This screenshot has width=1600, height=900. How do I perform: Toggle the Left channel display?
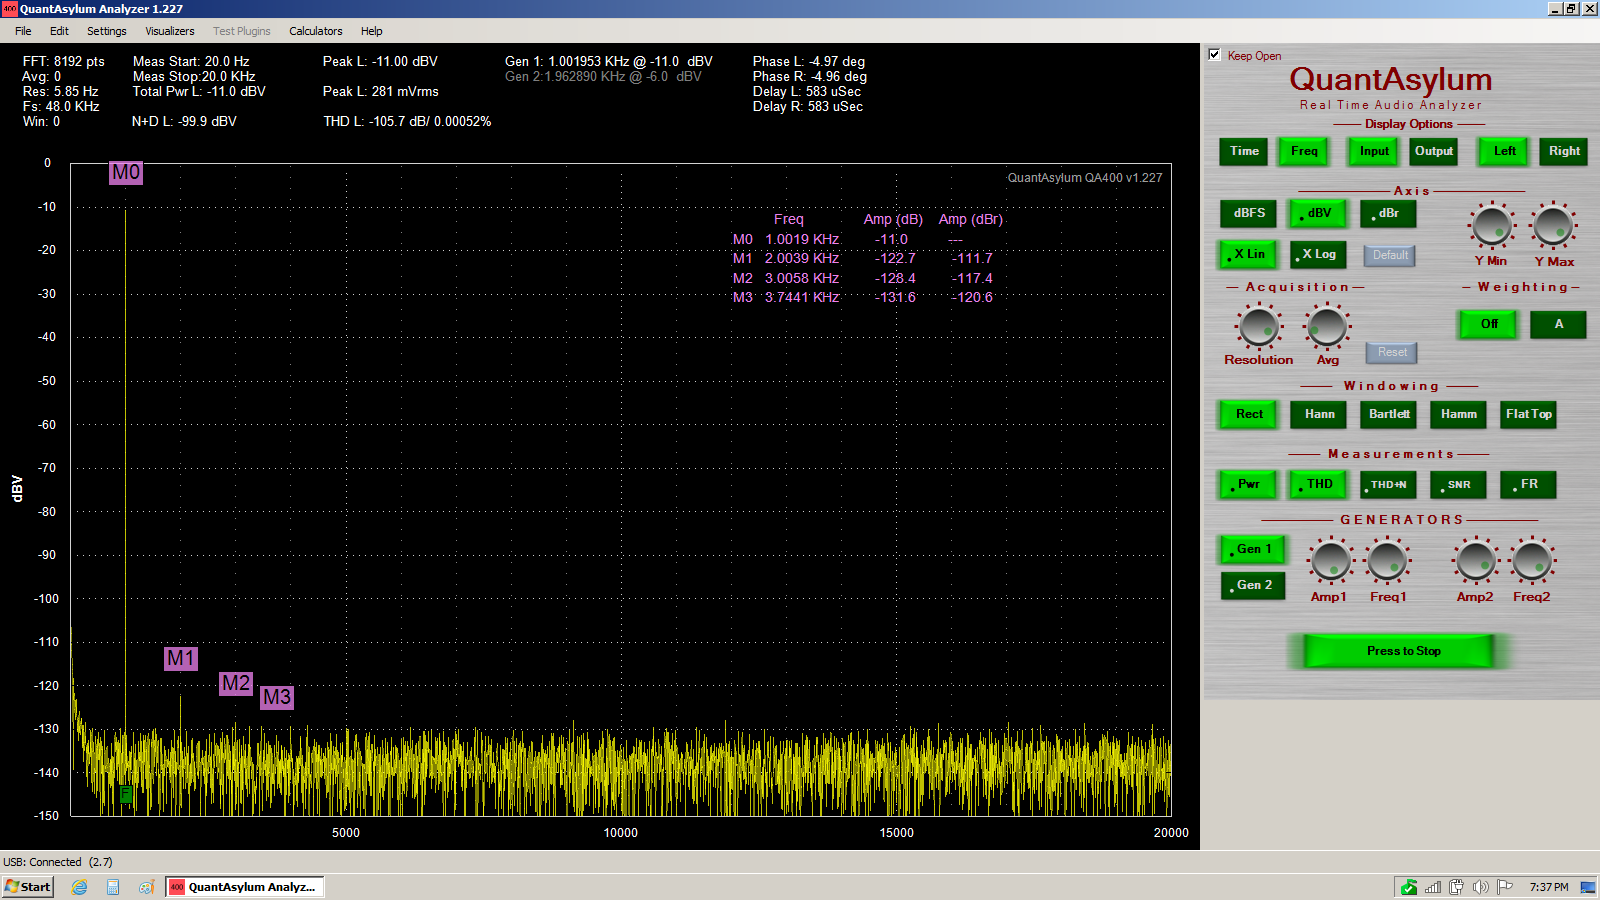tap(1505, 151)
